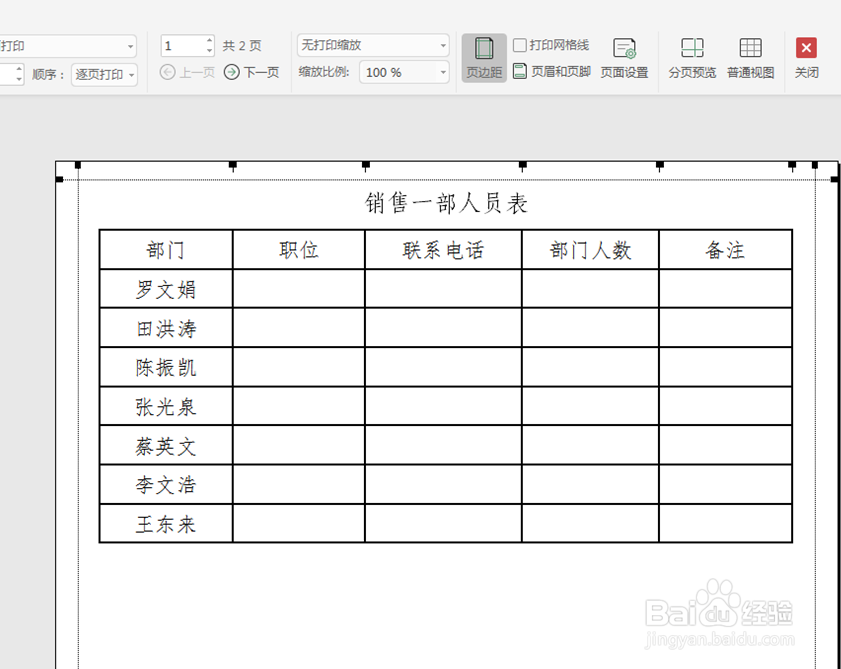Toggle the 页边距 margin display on
Image resolution: width=841 pixels, height=669 pixels.
[x=483, y=59]
